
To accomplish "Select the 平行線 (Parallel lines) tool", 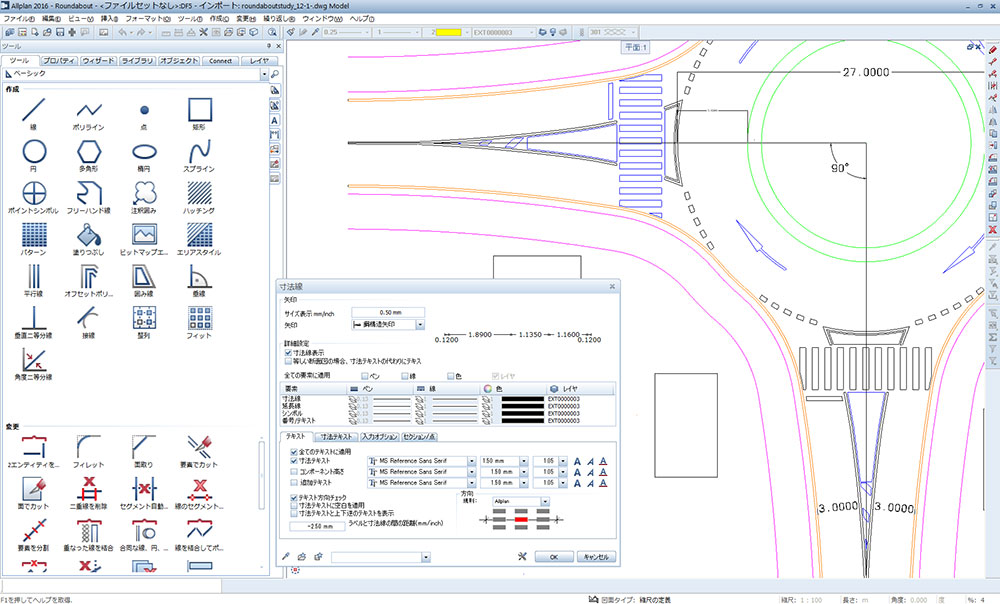I will (34, 276).
